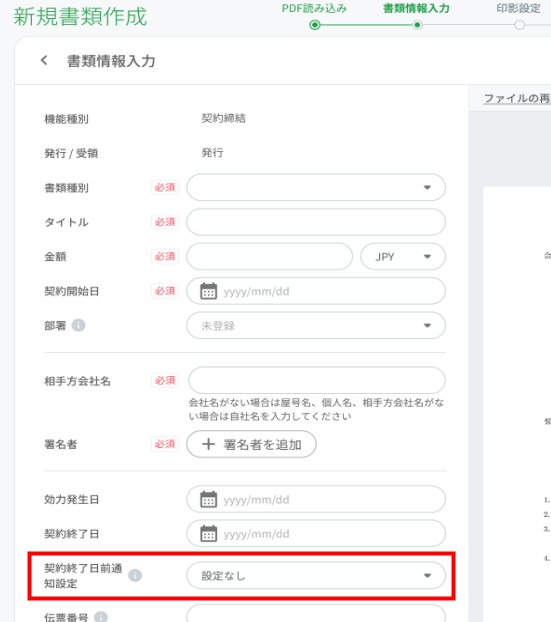Go back using the arrow beside 書類情報入力
This screenshot has width=551, height=622.
coord(44,61)
